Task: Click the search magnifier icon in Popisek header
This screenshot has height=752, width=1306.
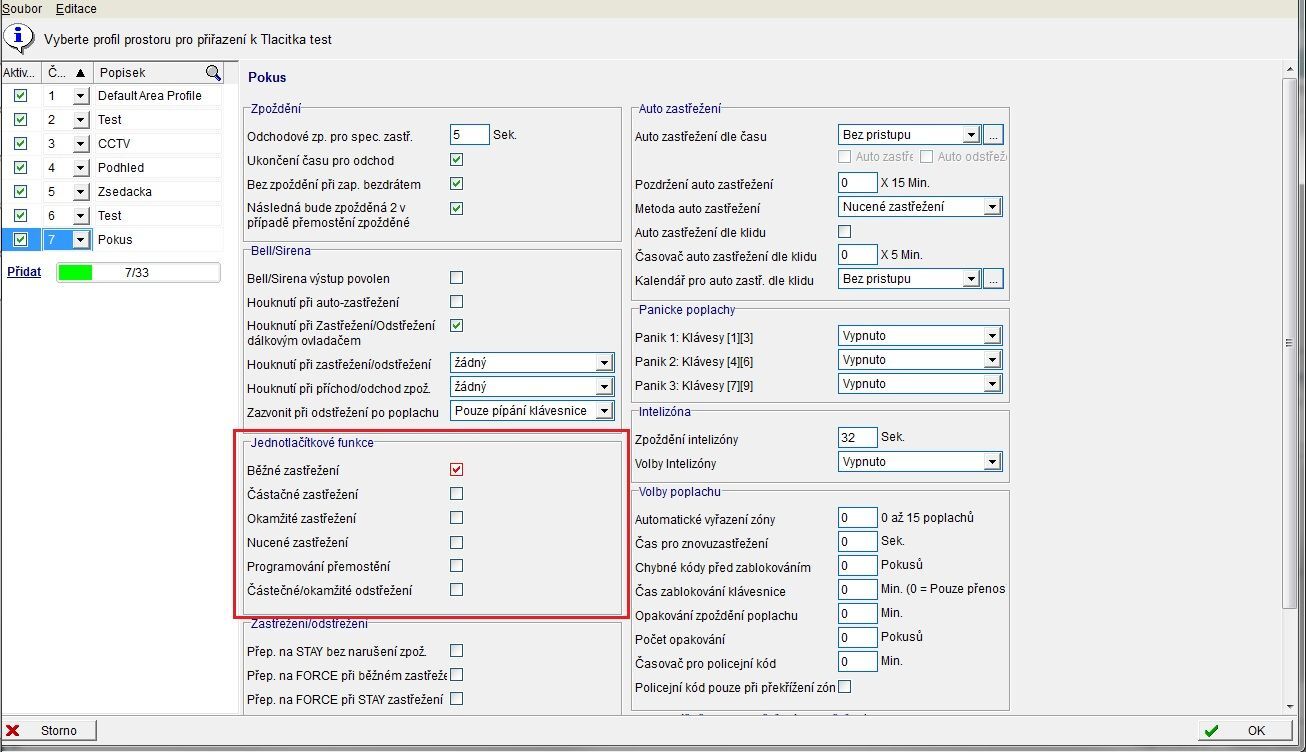Action: (213, 73)
